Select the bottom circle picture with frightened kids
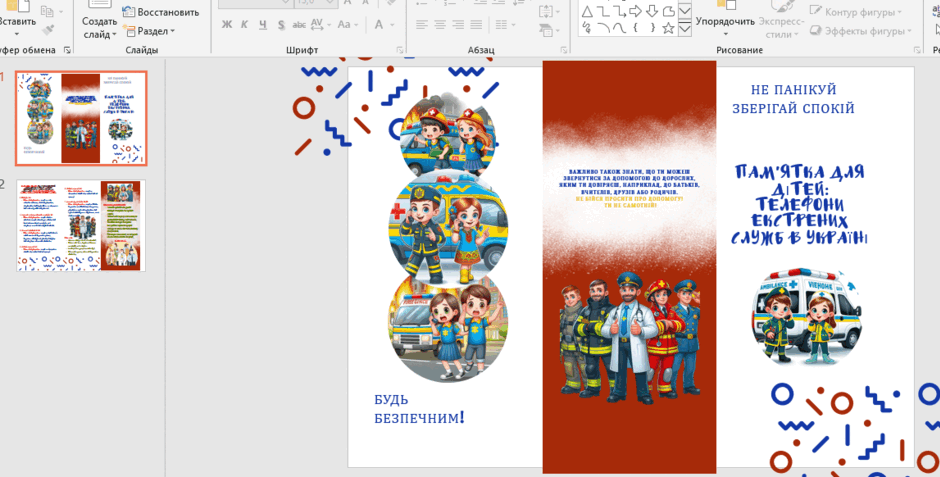The image size is (940, 477). [x=448, y=330]
